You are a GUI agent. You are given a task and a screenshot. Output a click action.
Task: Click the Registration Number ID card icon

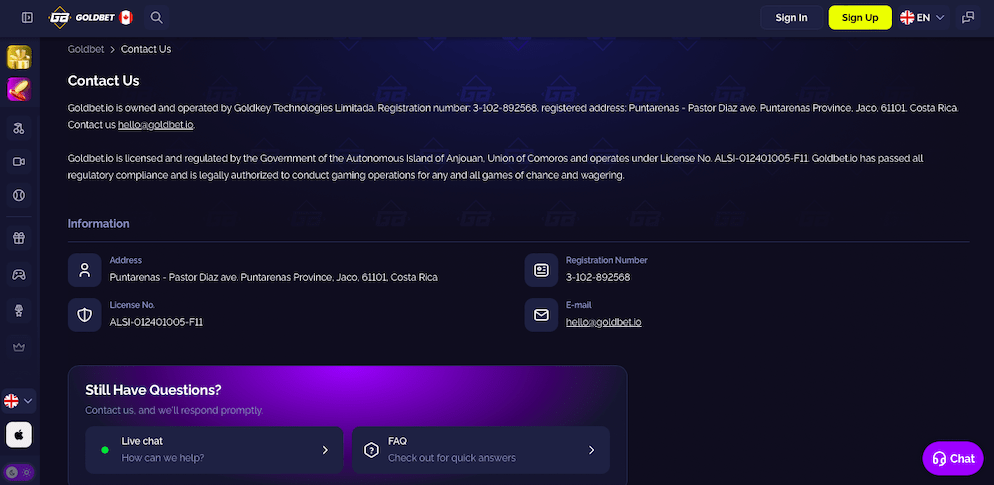point(541,270)
